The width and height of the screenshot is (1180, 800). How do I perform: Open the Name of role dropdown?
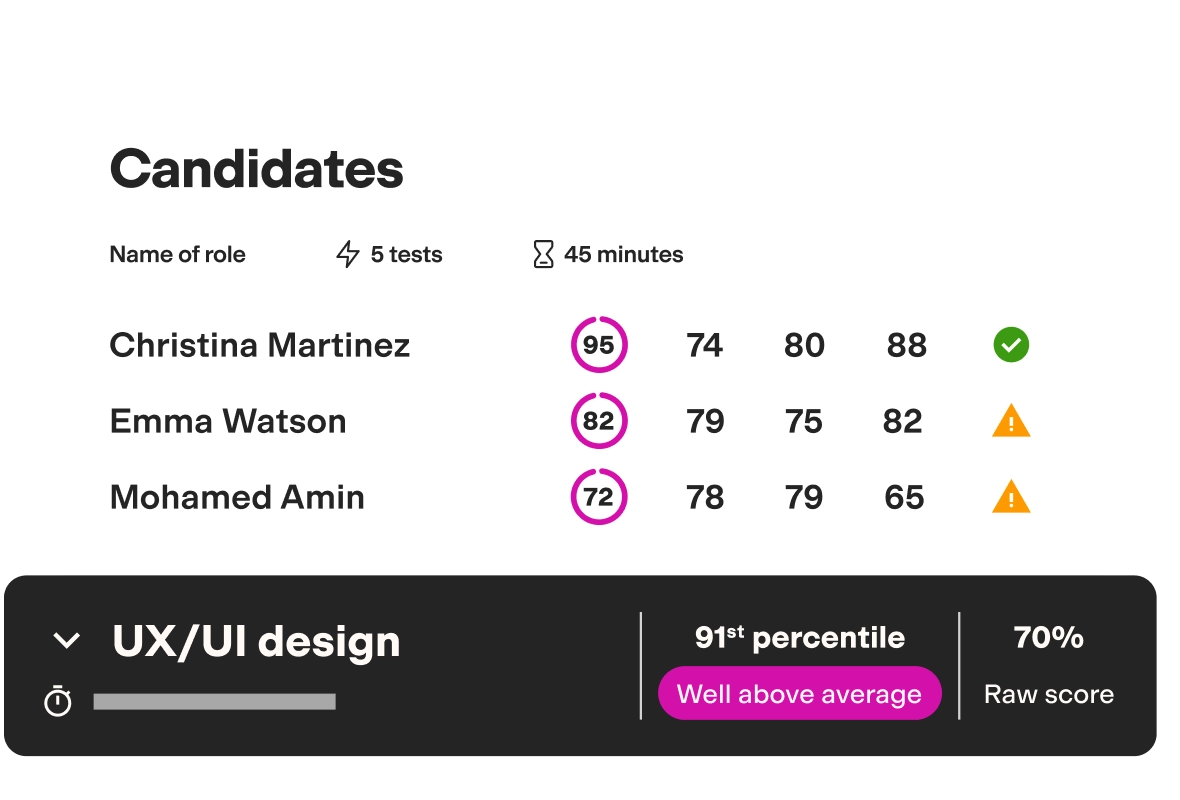[177, 254]
